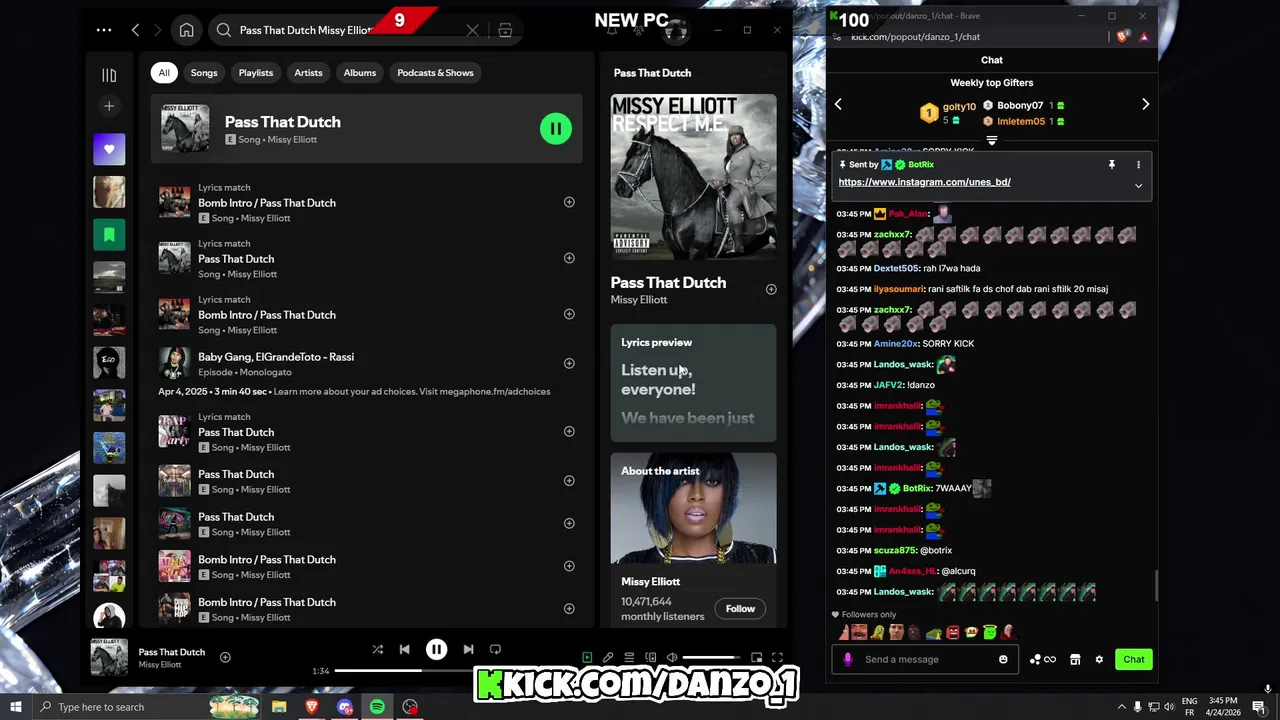Collapse Your Library sidebar icon
The width and height of the screenshot is (1280, 720).
coord(109,75)
